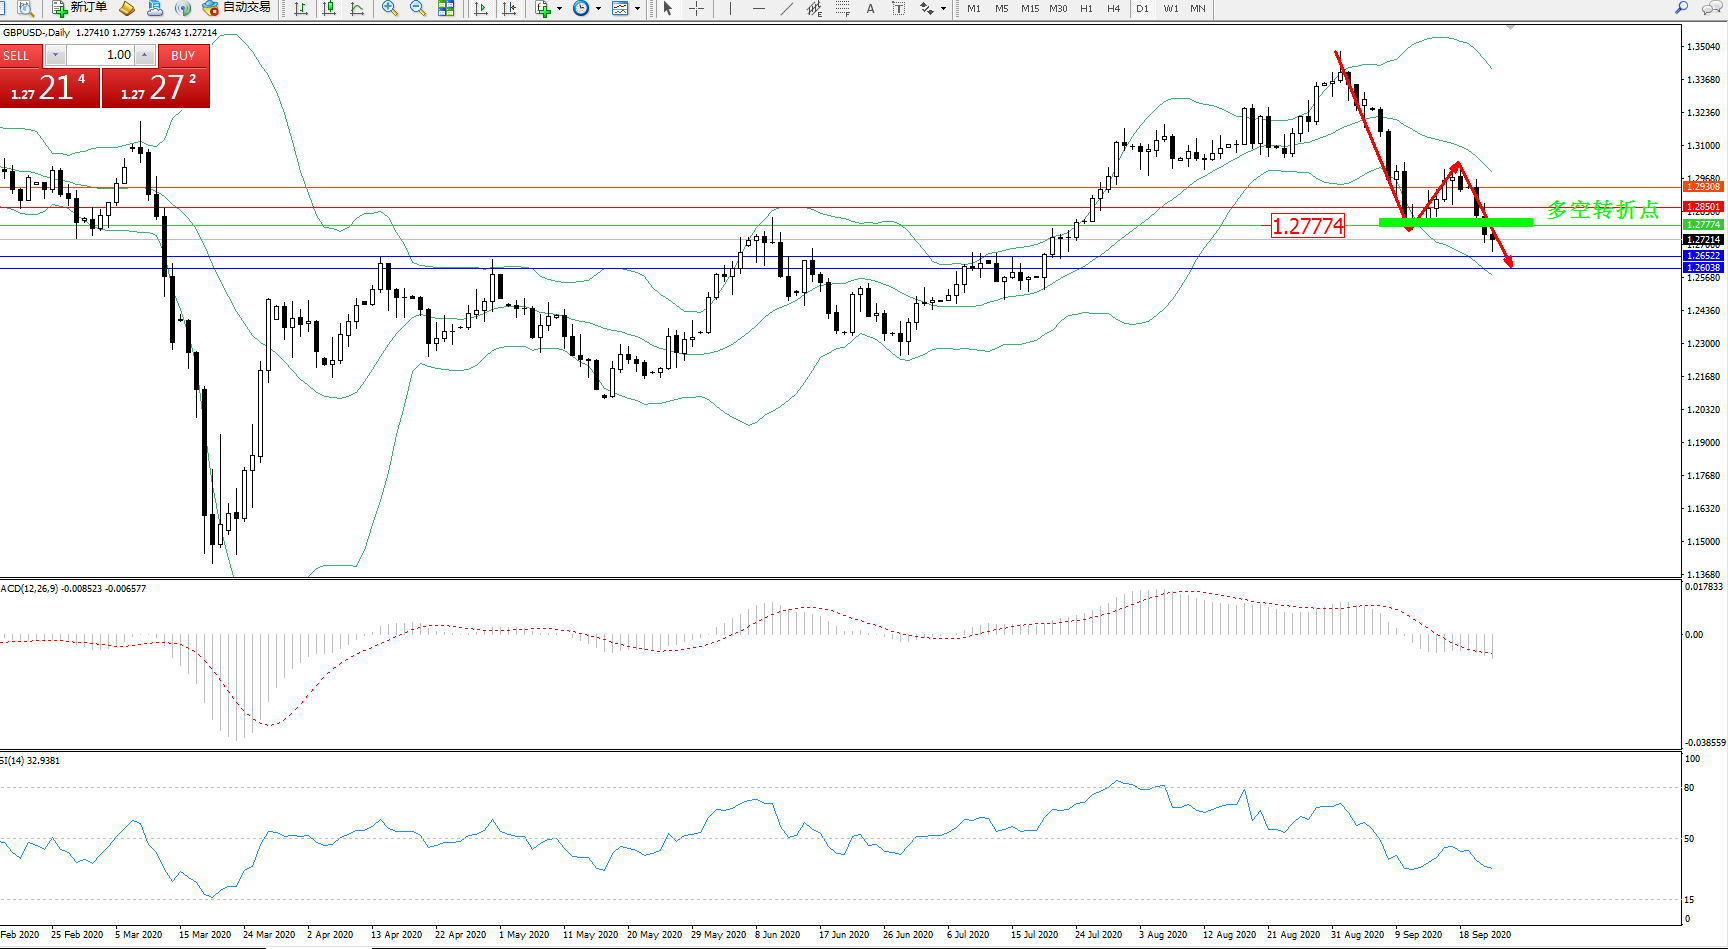1728x949 pixels.
Task: Expand the chart templates dropdown
Action: tap(637, 9)
